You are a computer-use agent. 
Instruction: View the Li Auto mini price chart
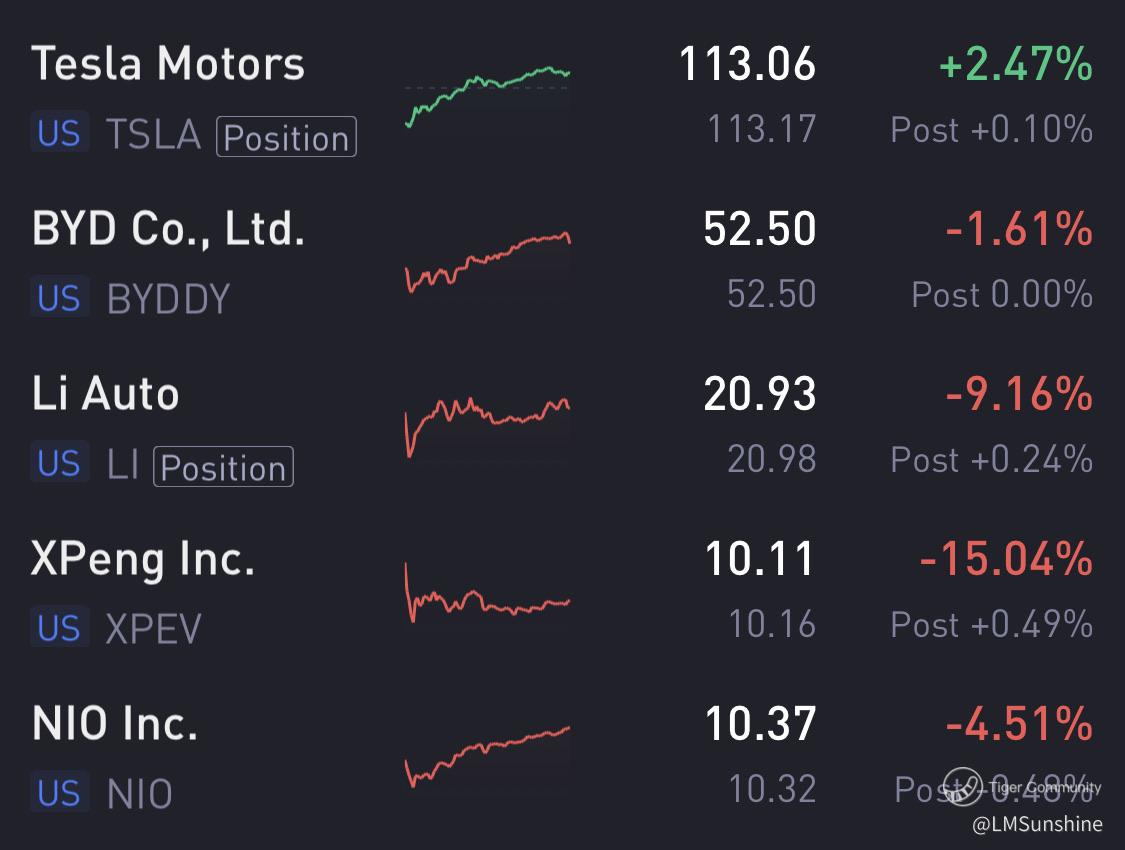(x=488, y=425)
